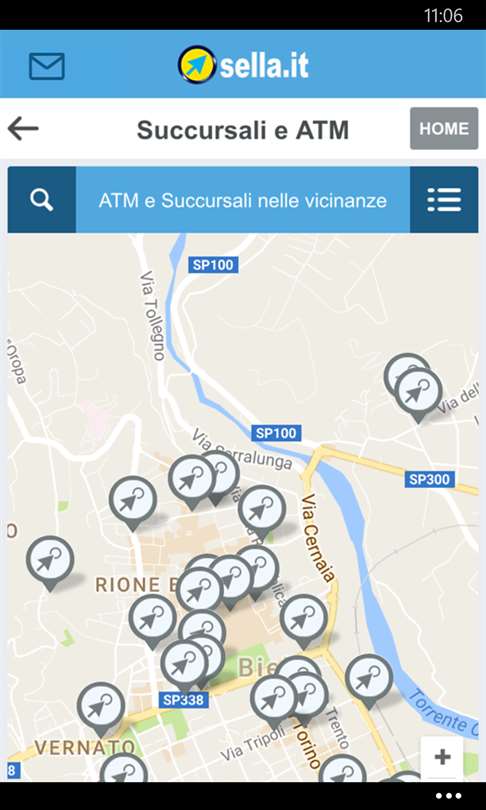Image resolution: width=486 pixels, height=810 pixels.
Task: Tap the upper SP100 road badge
Action: (x=213, y=265)
